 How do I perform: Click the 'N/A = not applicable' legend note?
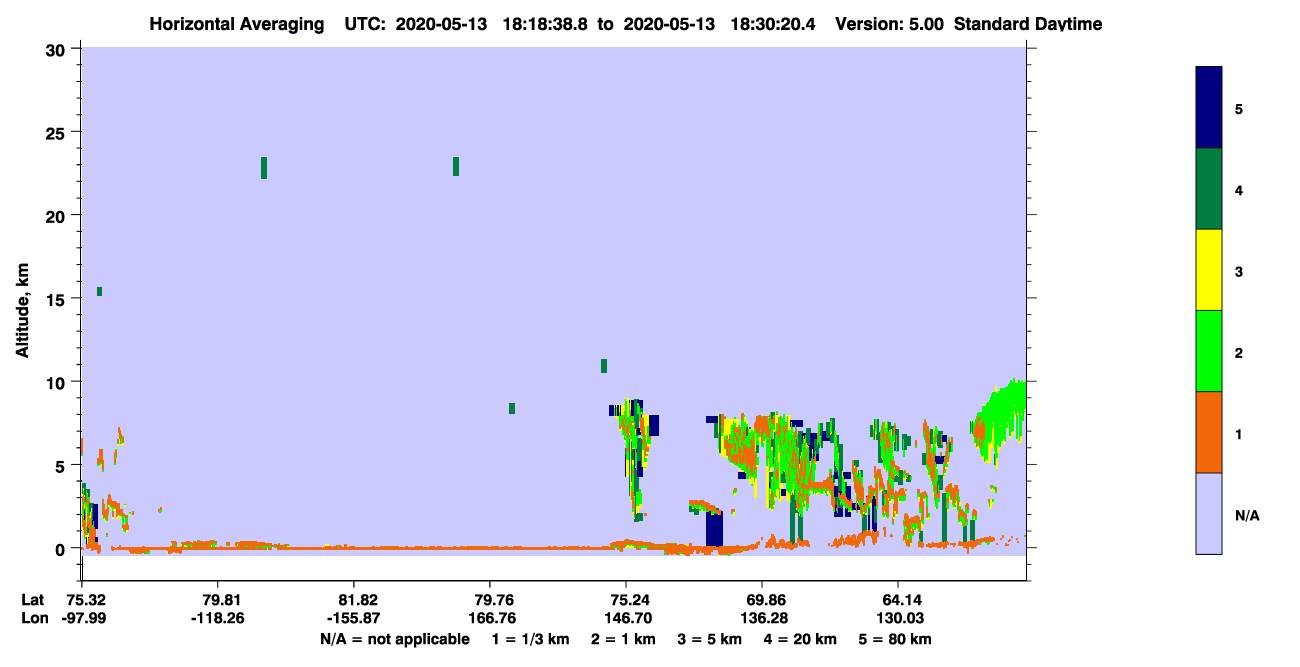pyautogui.click(x=394, y=639)
